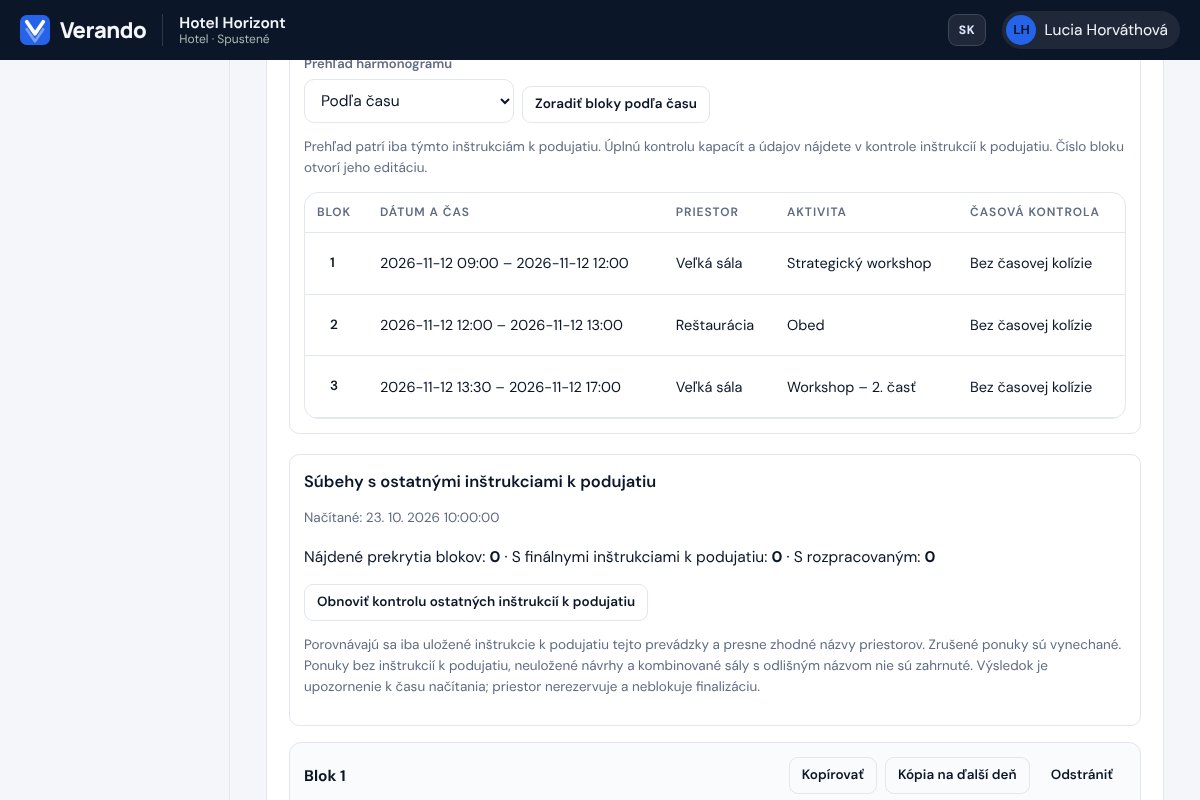
Task: Click the Dátum a čas column header
Action: point(425,212)
